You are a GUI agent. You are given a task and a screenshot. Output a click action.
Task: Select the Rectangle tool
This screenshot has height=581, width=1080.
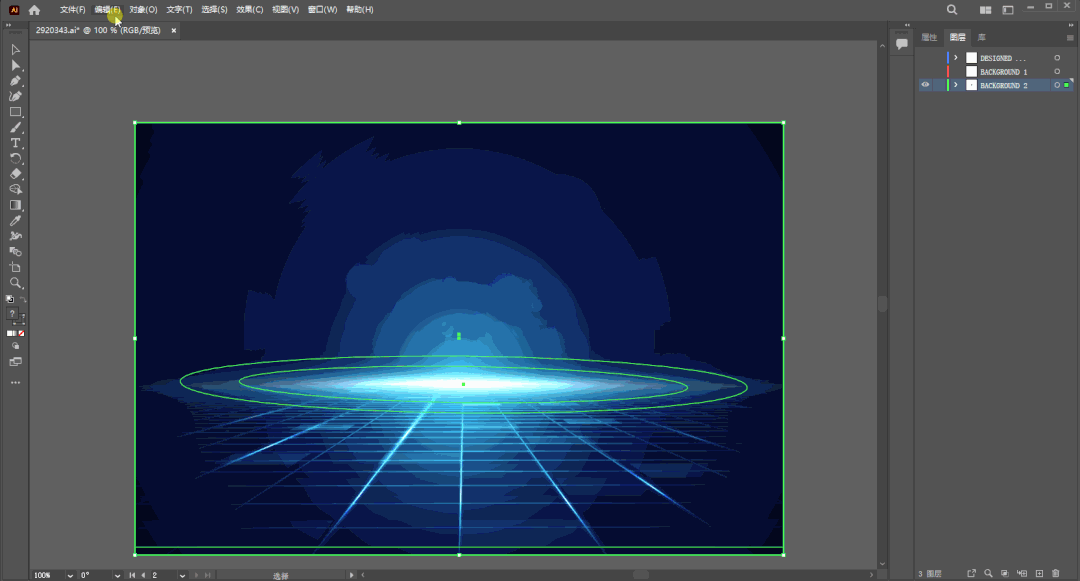coord(15,112)
